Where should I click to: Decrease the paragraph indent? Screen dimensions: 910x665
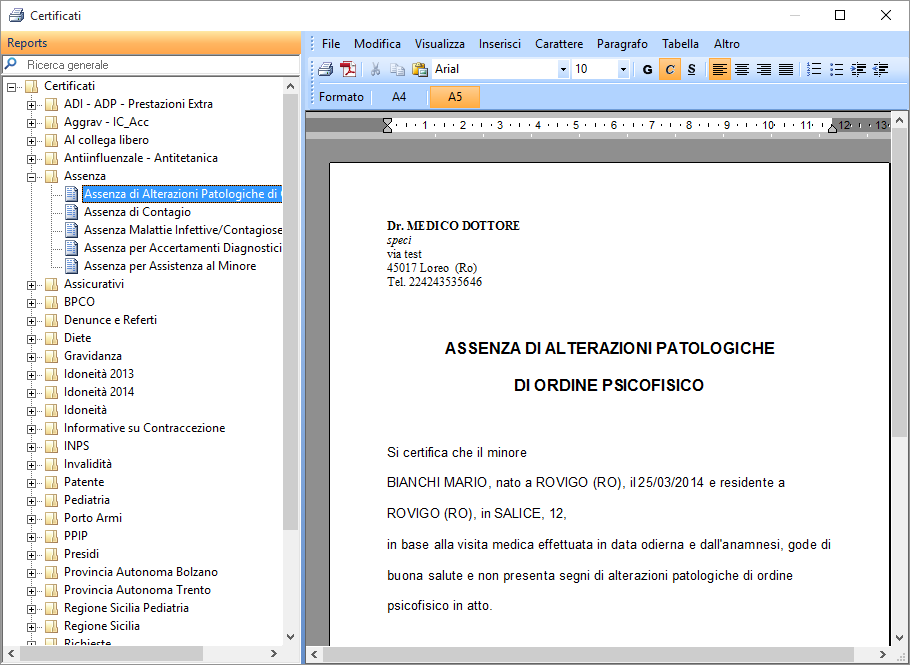880,70
